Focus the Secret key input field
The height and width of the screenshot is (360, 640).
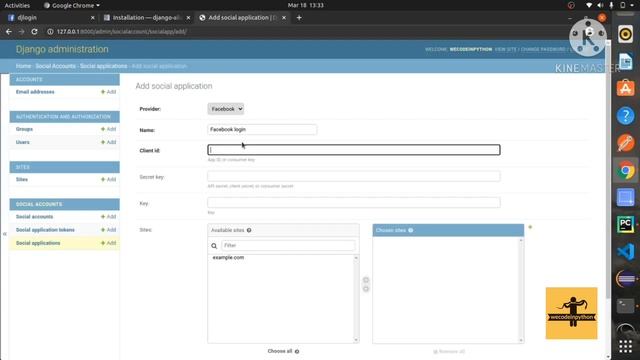click(x=354, y=176)
